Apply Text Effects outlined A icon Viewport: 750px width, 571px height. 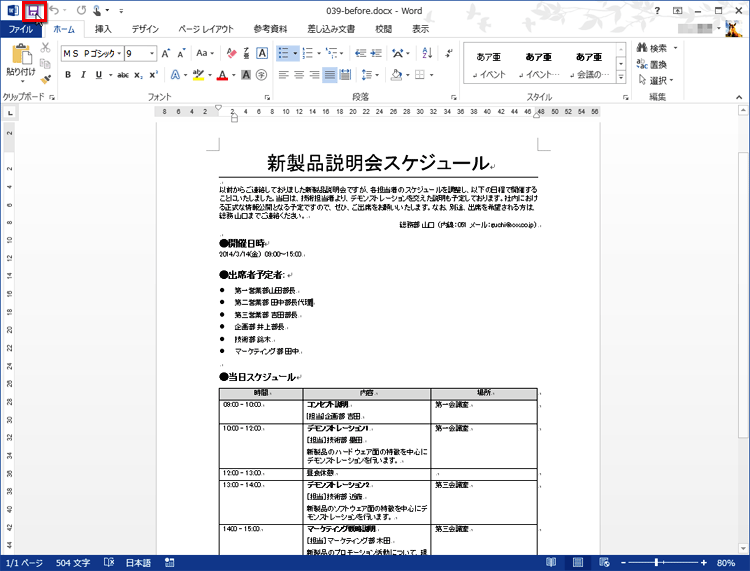tap(176, 75)
